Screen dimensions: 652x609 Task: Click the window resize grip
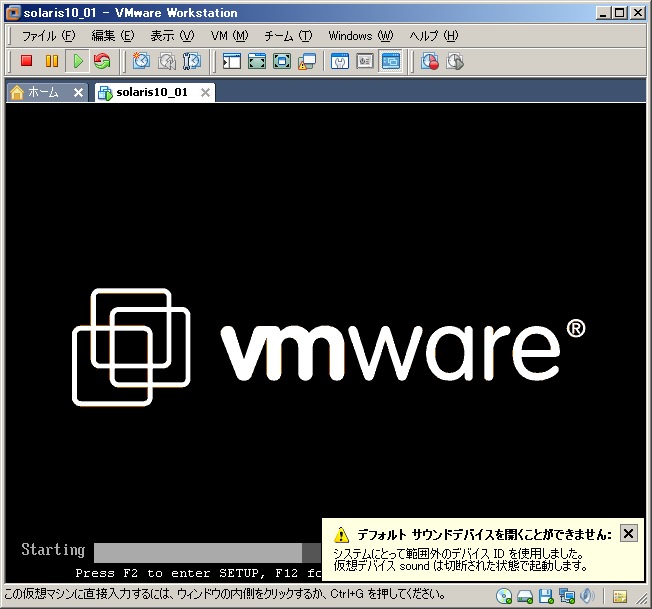pyautogui.click(x=642, y=599)
